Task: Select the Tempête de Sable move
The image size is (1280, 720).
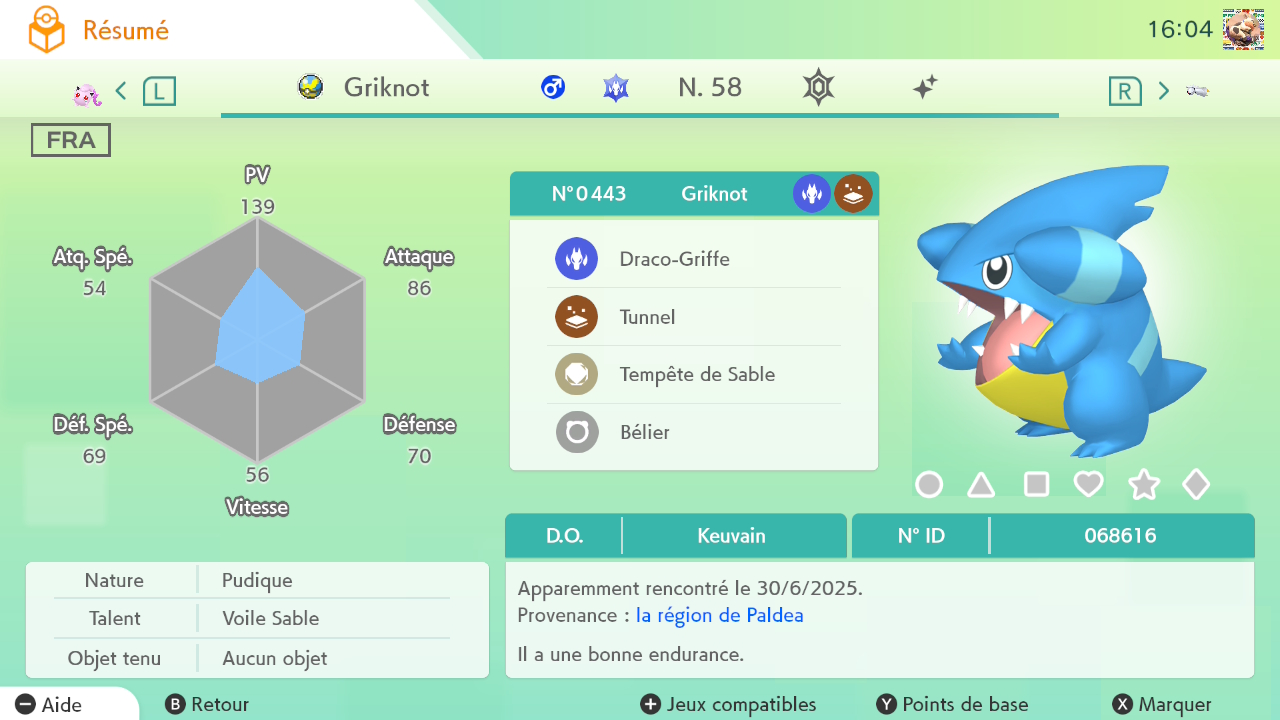Action: [694, 374]
